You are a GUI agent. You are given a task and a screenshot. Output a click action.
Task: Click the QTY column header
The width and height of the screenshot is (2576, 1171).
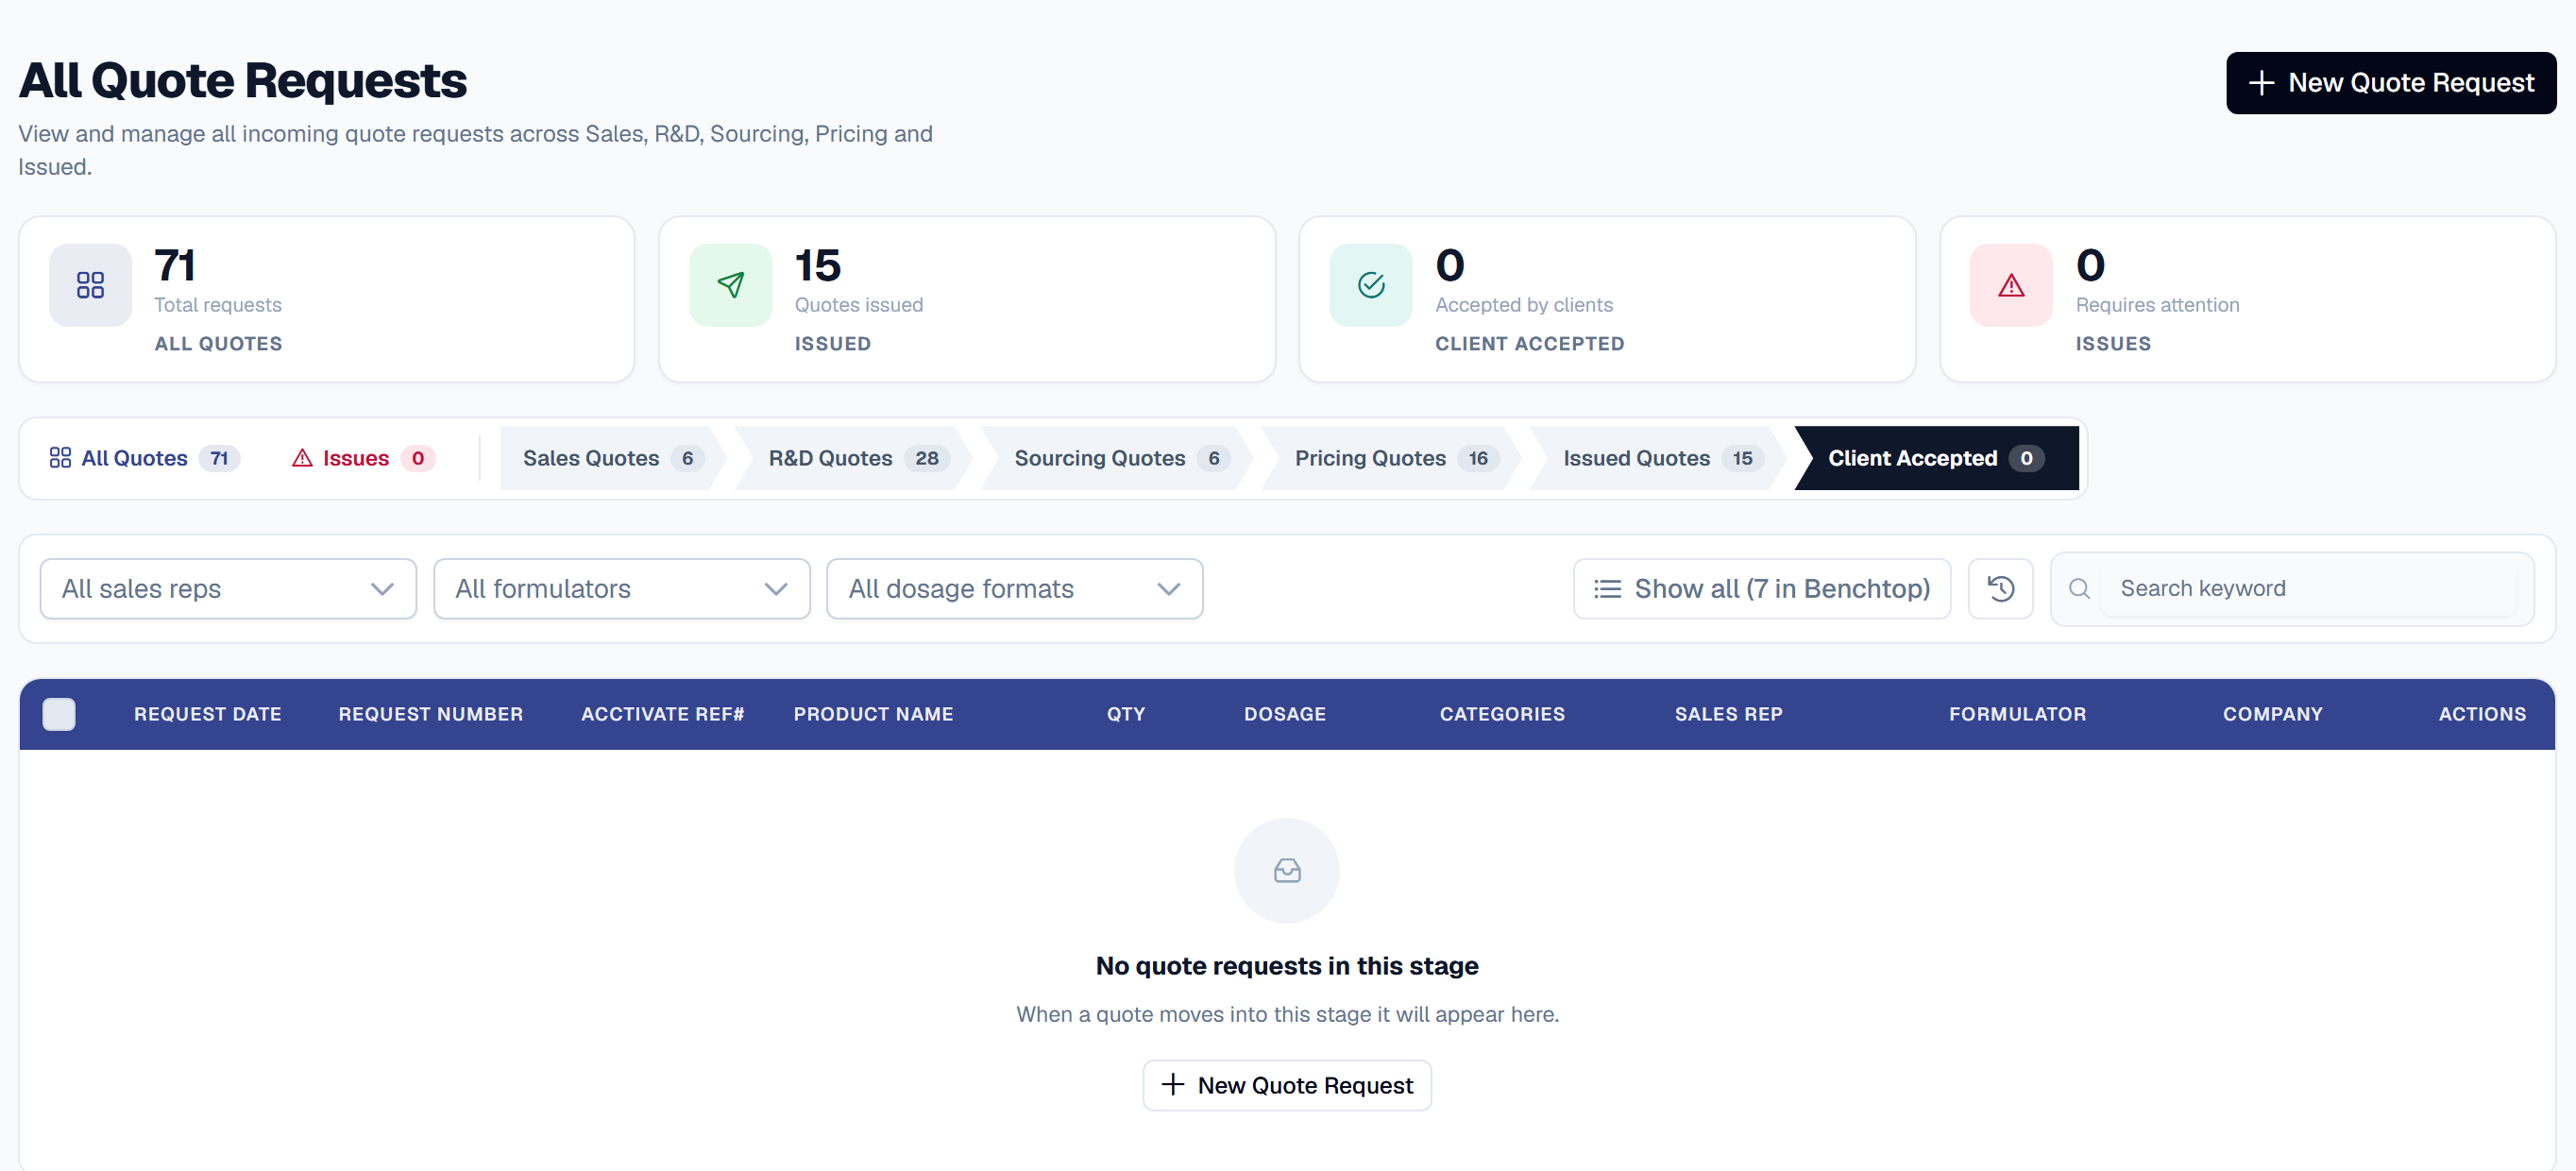1125,714
